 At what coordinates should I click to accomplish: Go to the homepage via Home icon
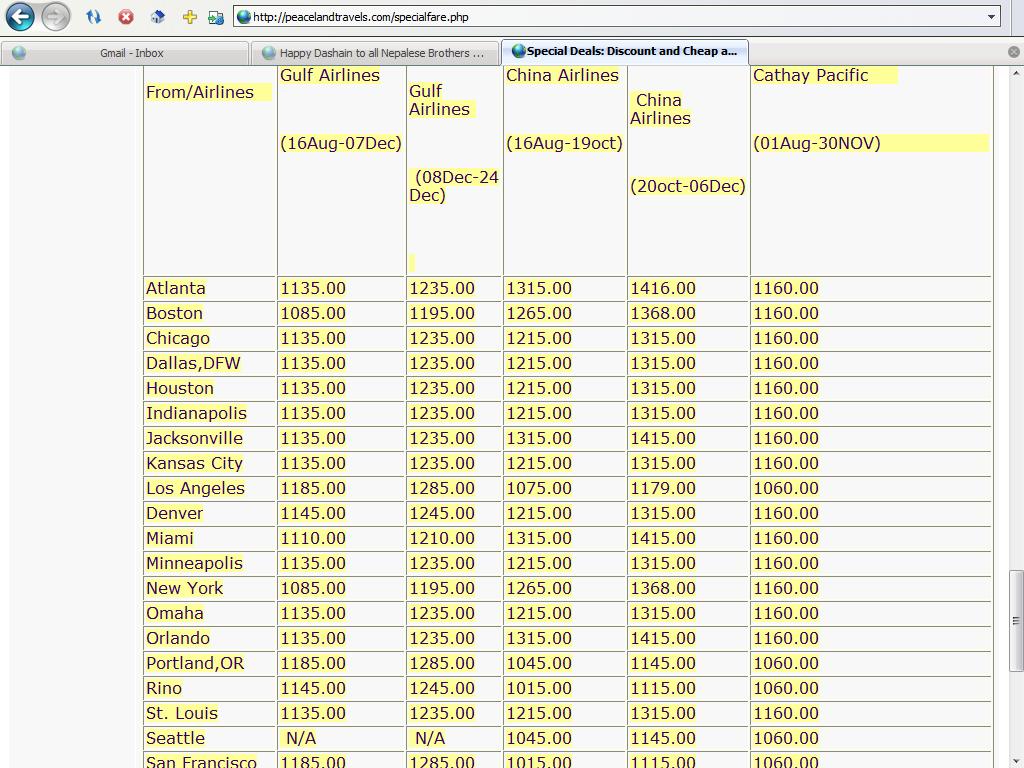coord(157,17)
